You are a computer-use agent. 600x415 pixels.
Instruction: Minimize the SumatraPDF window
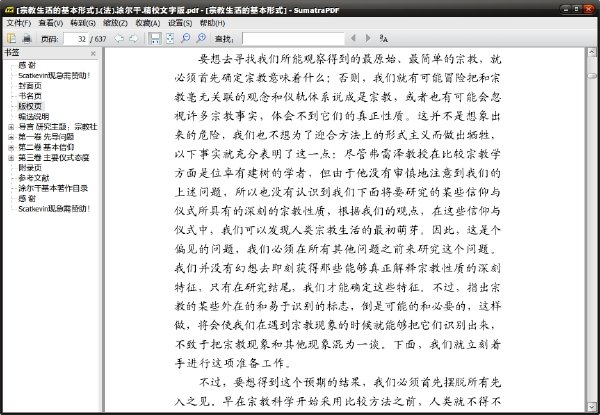[566, 9]
